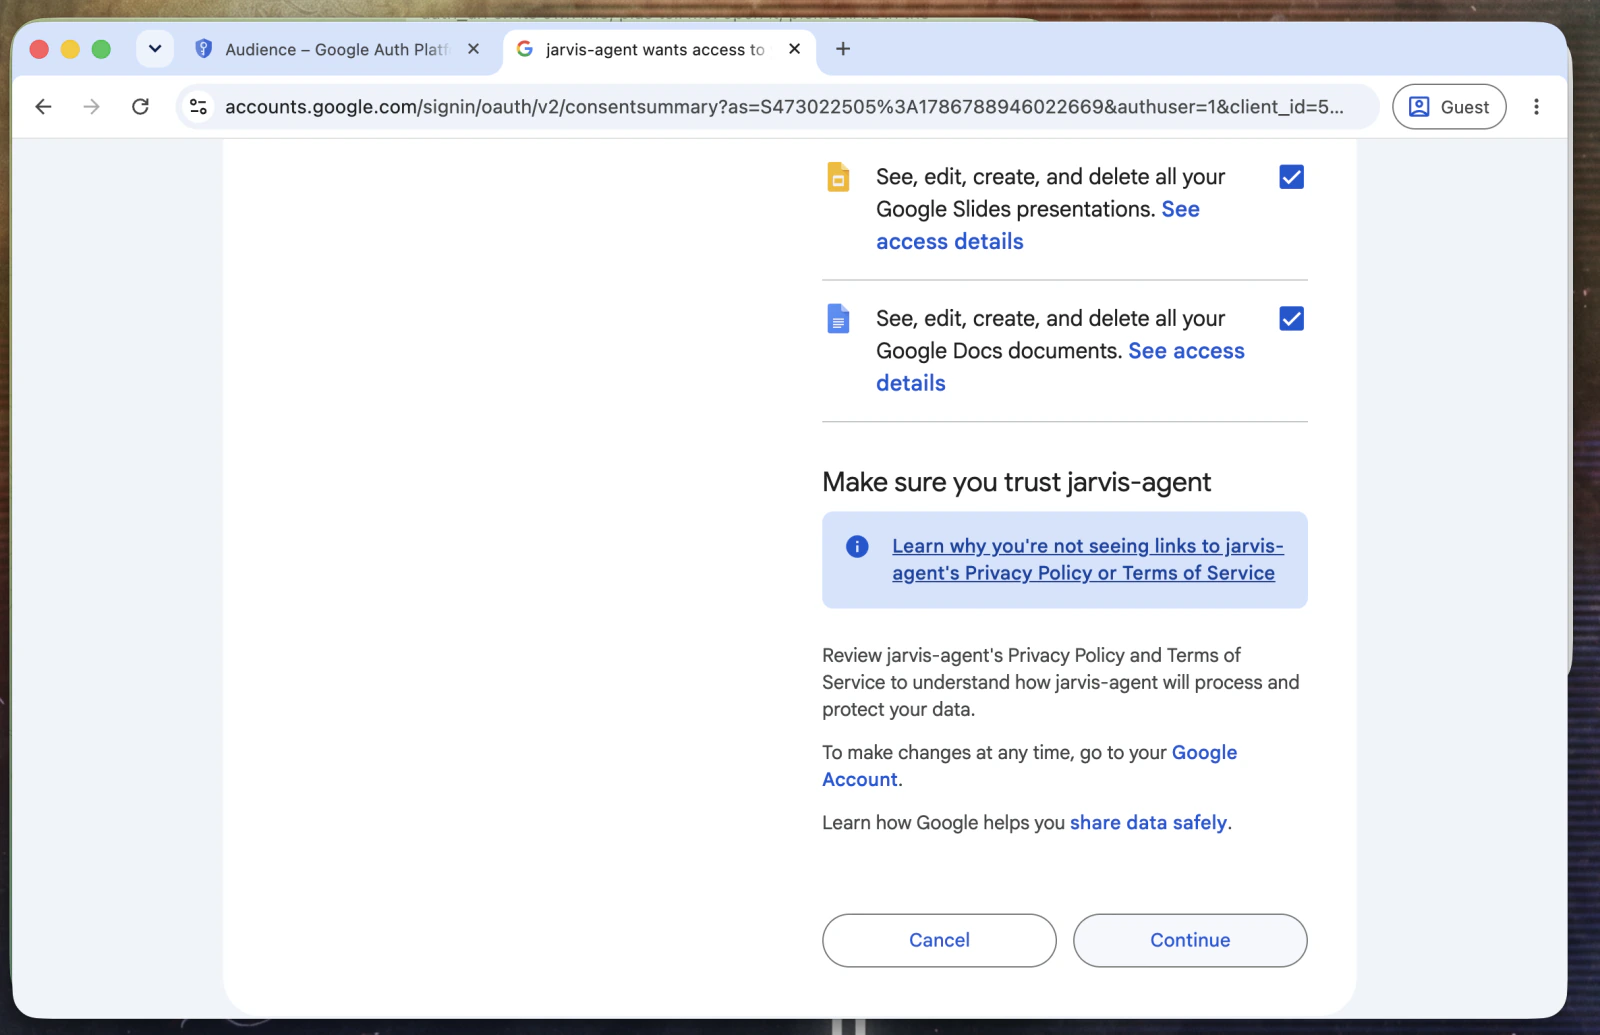The image size is (1600, 1035).
Task: Click the blue info icon
Action: [857, 546]
